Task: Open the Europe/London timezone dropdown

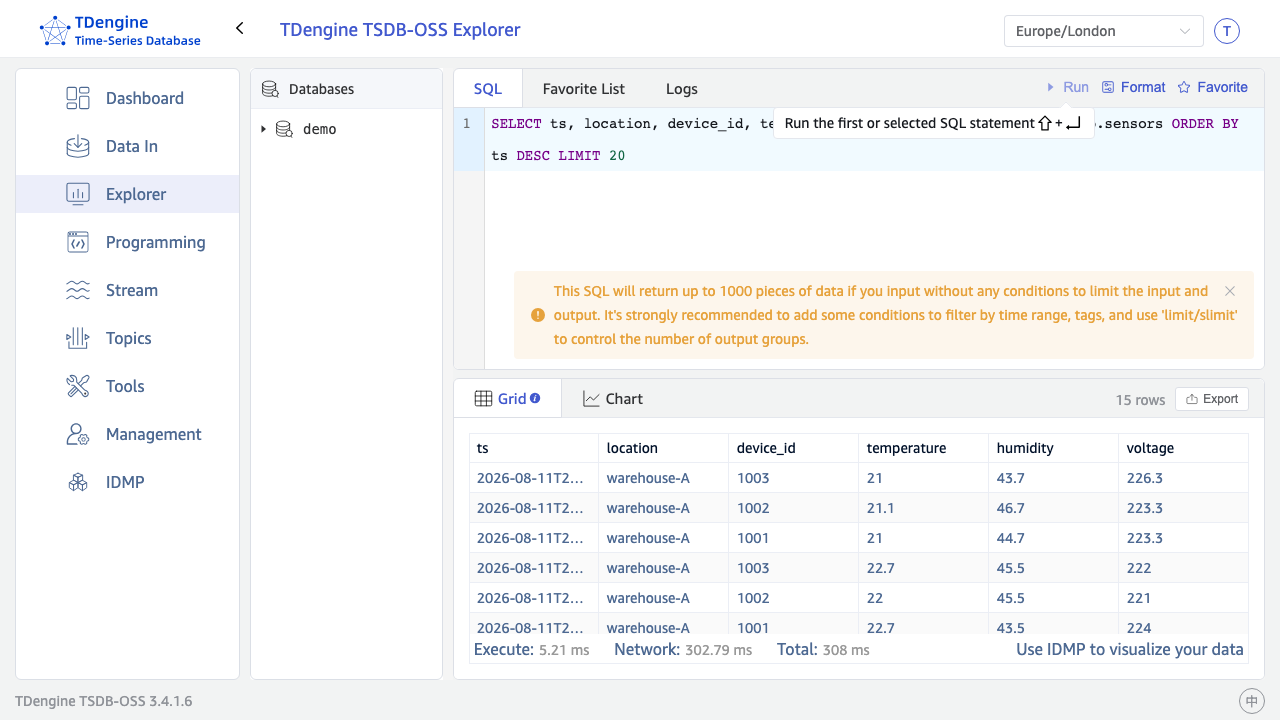Action: pos(1104,31)
